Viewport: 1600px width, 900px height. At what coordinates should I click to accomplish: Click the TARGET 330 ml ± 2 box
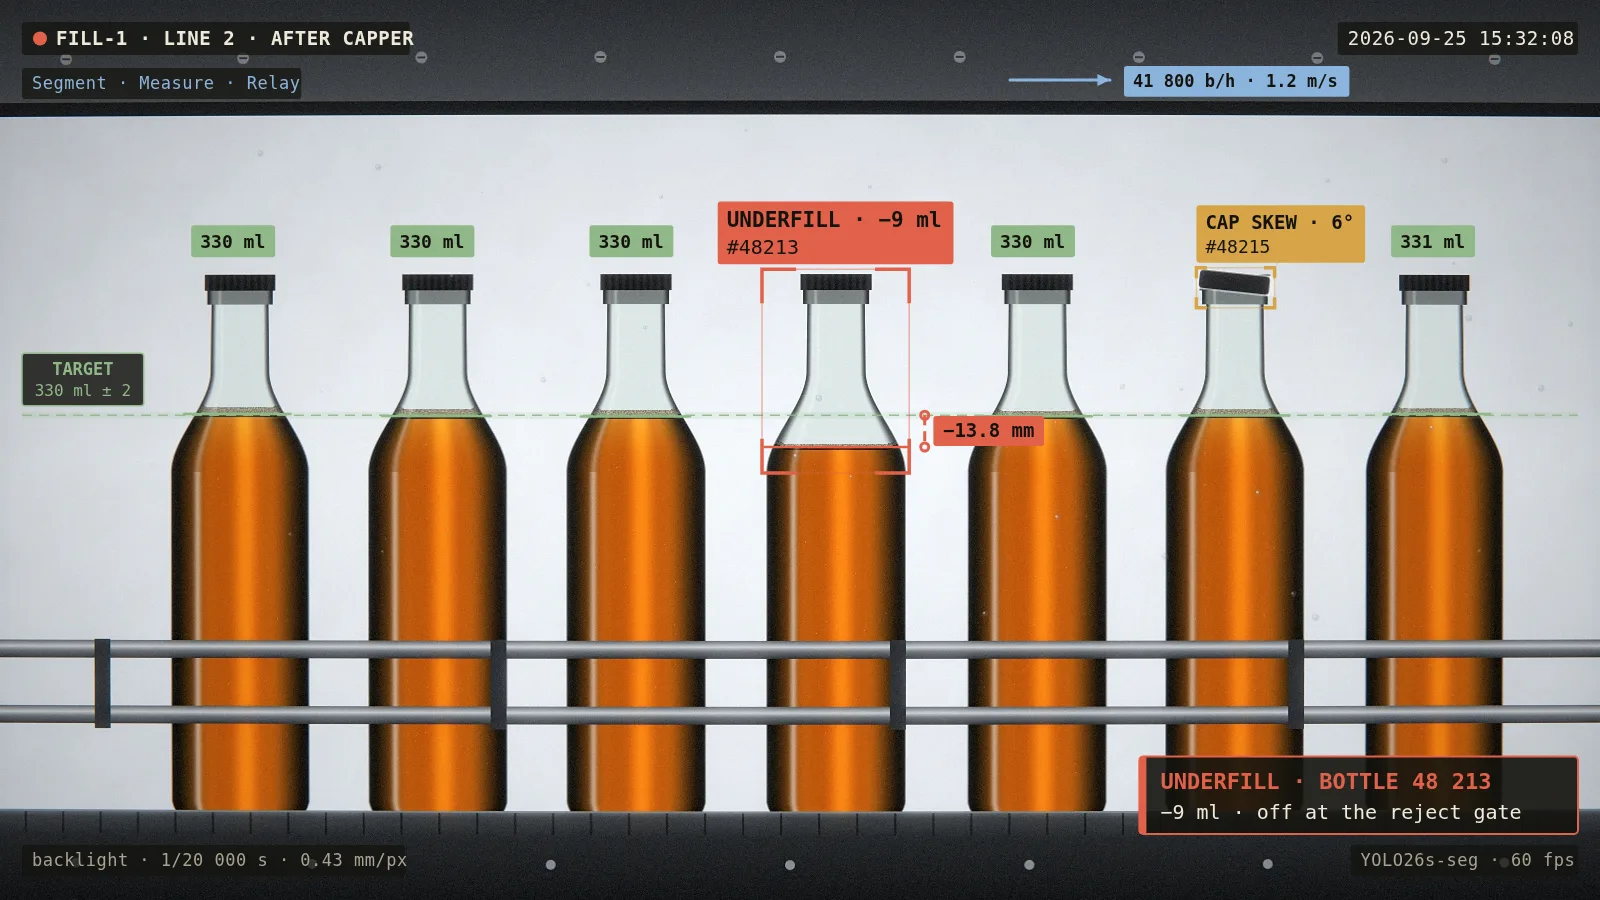pyautogui.click(x=83, y=379)
